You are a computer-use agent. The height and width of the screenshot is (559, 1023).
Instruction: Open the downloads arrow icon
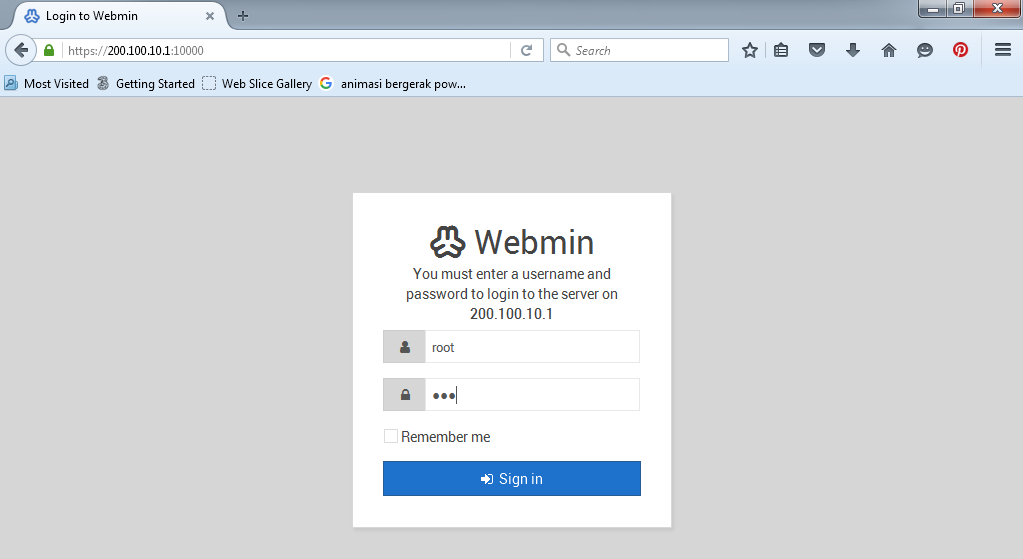click(x=853, y=50)
